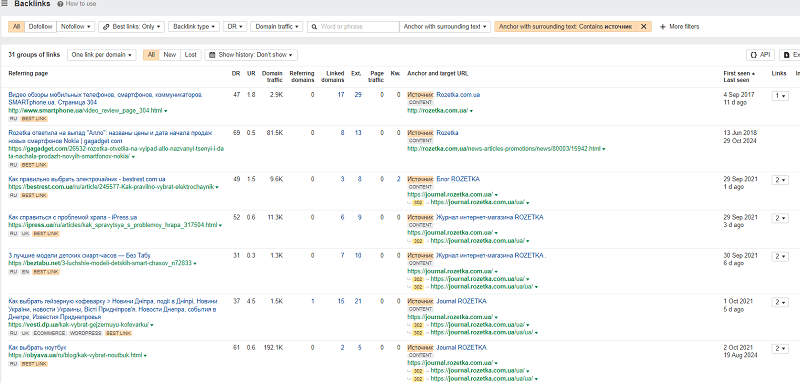This screenshot has height=383, width=800.
Task: Expand Links dropdown for smartphone.ua row
Action: (780, 96)
